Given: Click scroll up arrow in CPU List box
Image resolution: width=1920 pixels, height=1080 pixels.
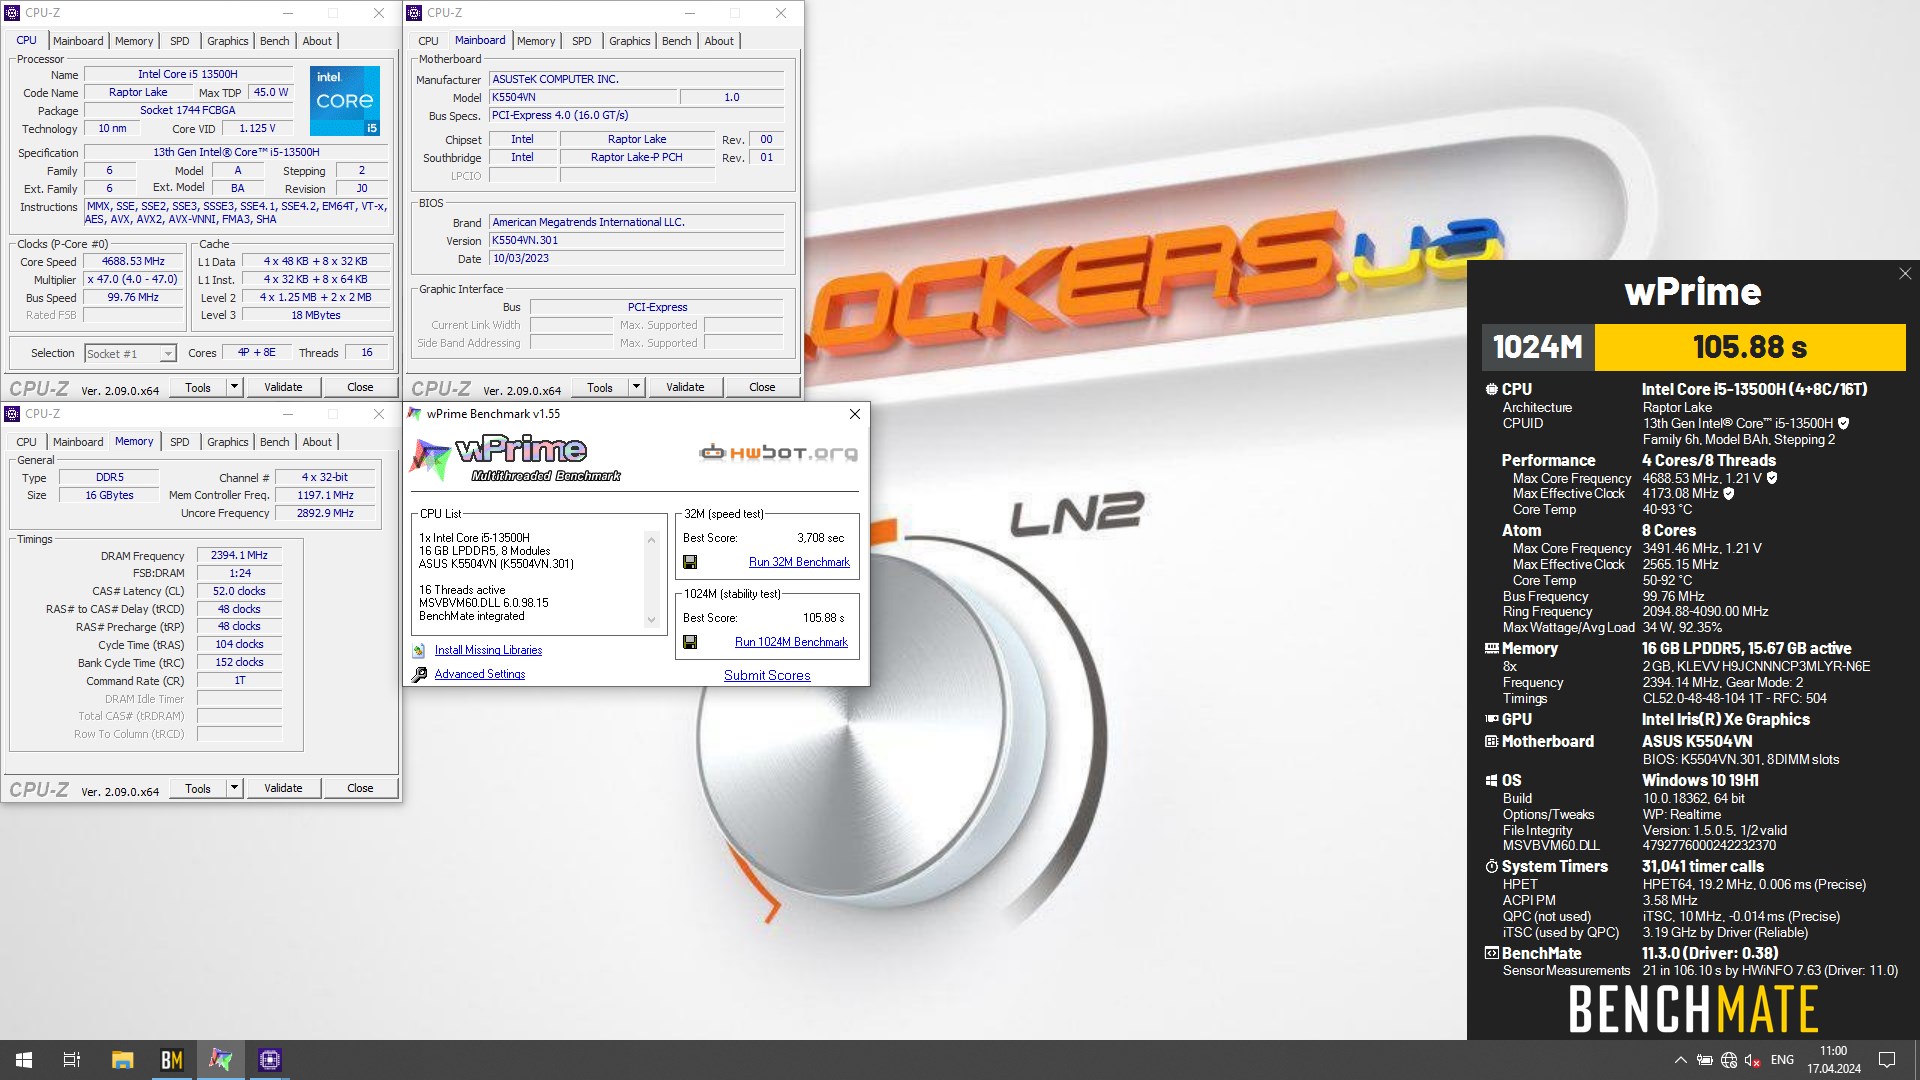Looking at the screenshot, I should pos(652,540).
